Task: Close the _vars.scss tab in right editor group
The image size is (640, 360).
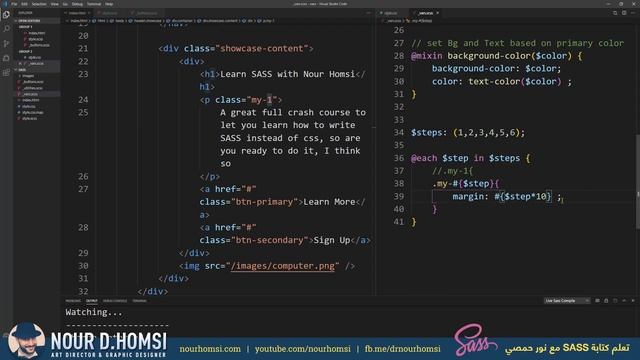Action: (x=438, y=13)
